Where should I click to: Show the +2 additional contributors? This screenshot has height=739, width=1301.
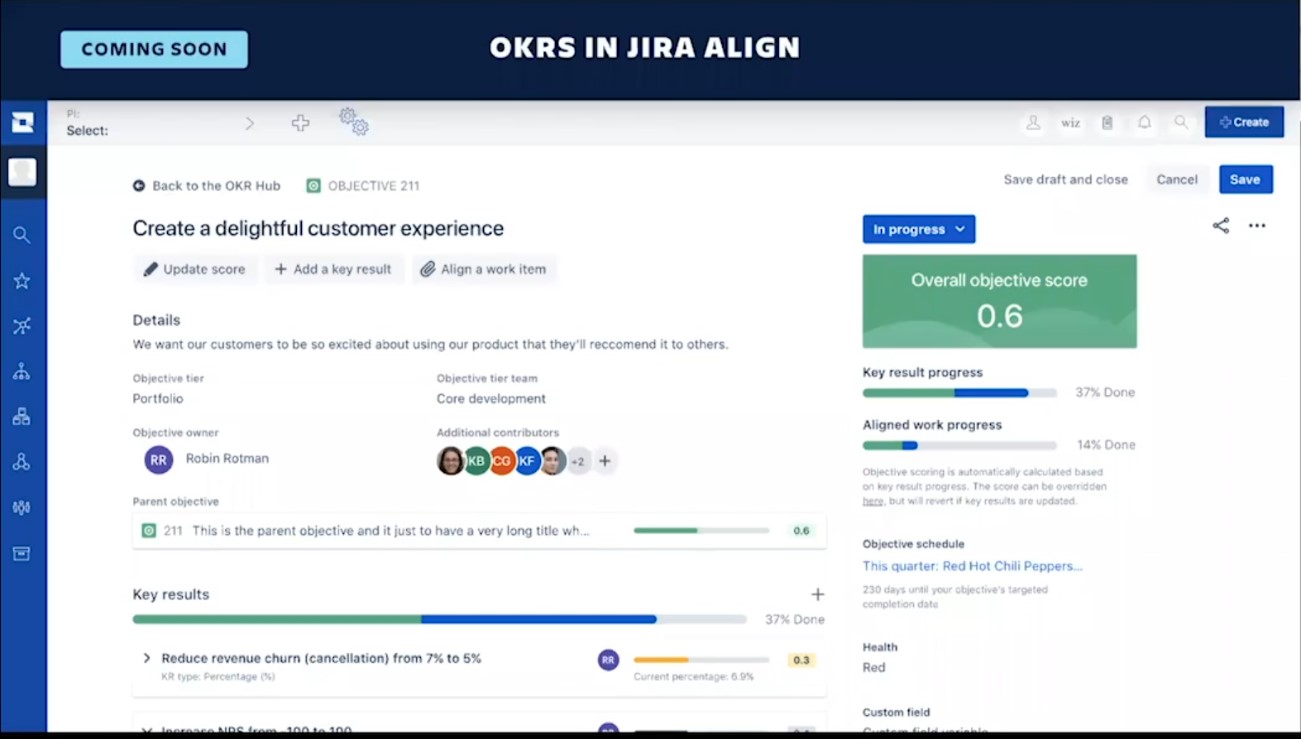578,461
